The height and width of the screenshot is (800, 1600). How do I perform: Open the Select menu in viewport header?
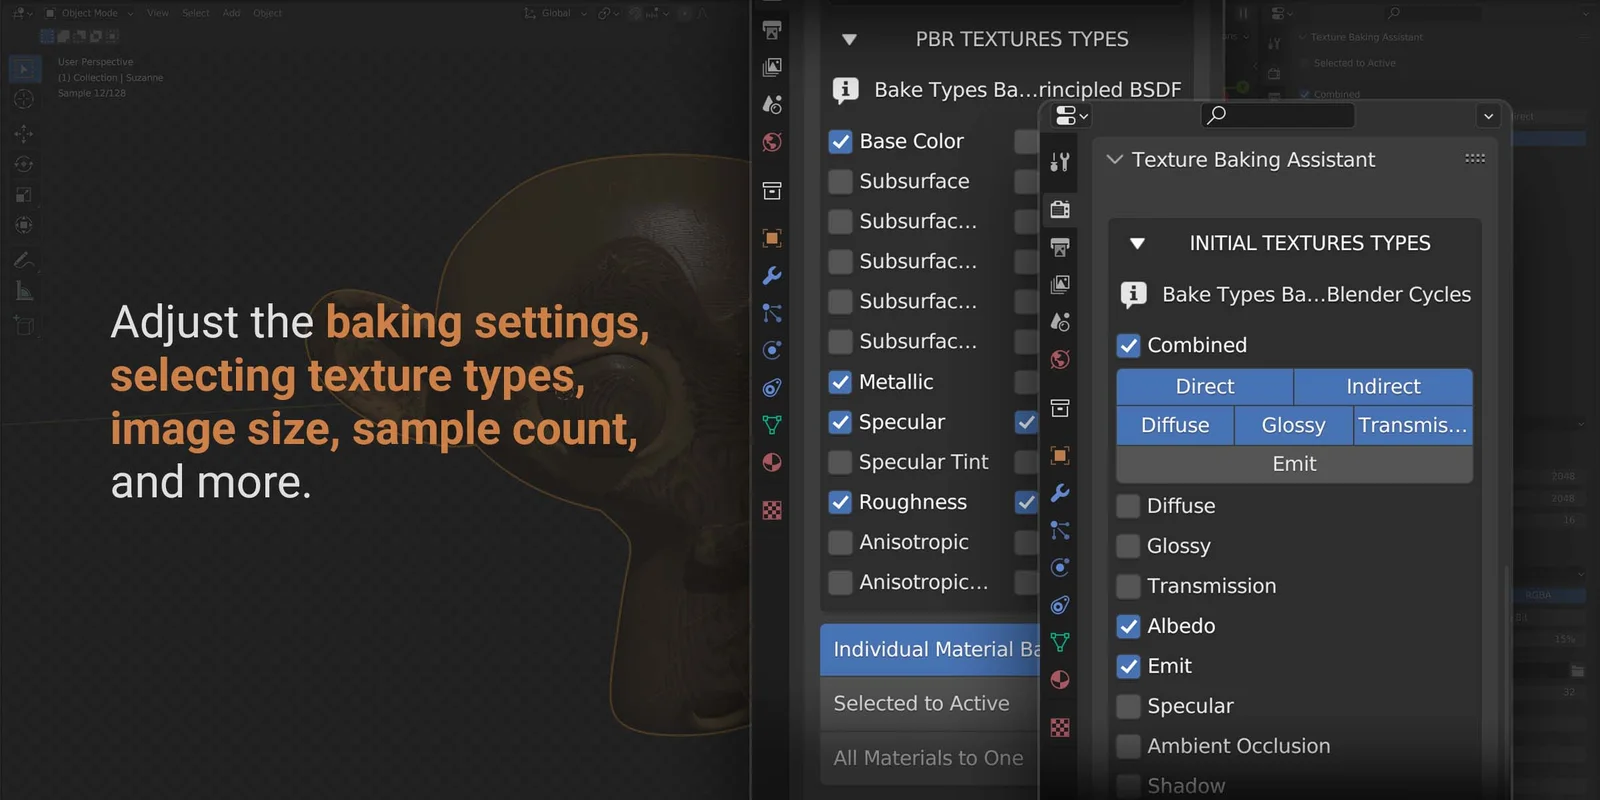pyautogui.click(x=196, y=13)
